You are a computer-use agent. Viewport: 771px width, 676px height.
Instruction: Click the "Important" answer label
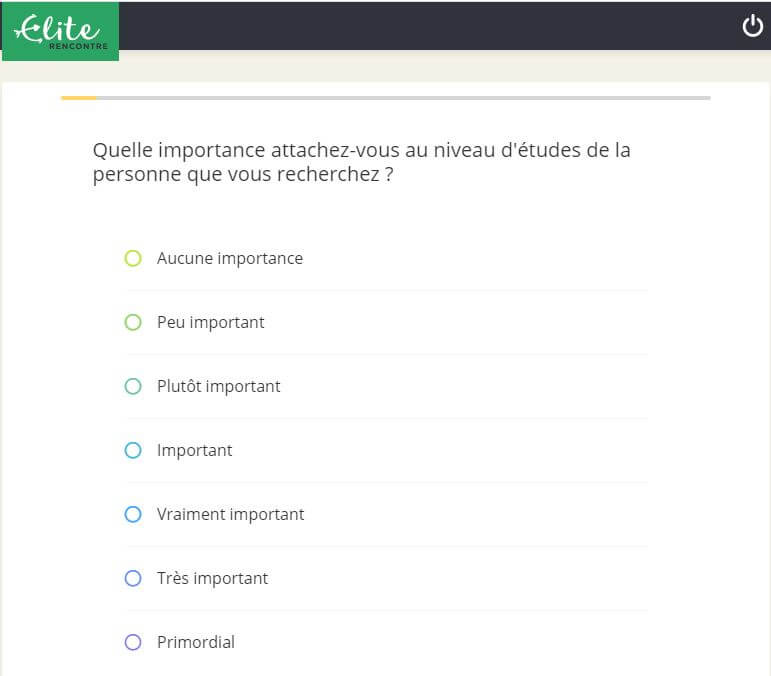(194, 451)
